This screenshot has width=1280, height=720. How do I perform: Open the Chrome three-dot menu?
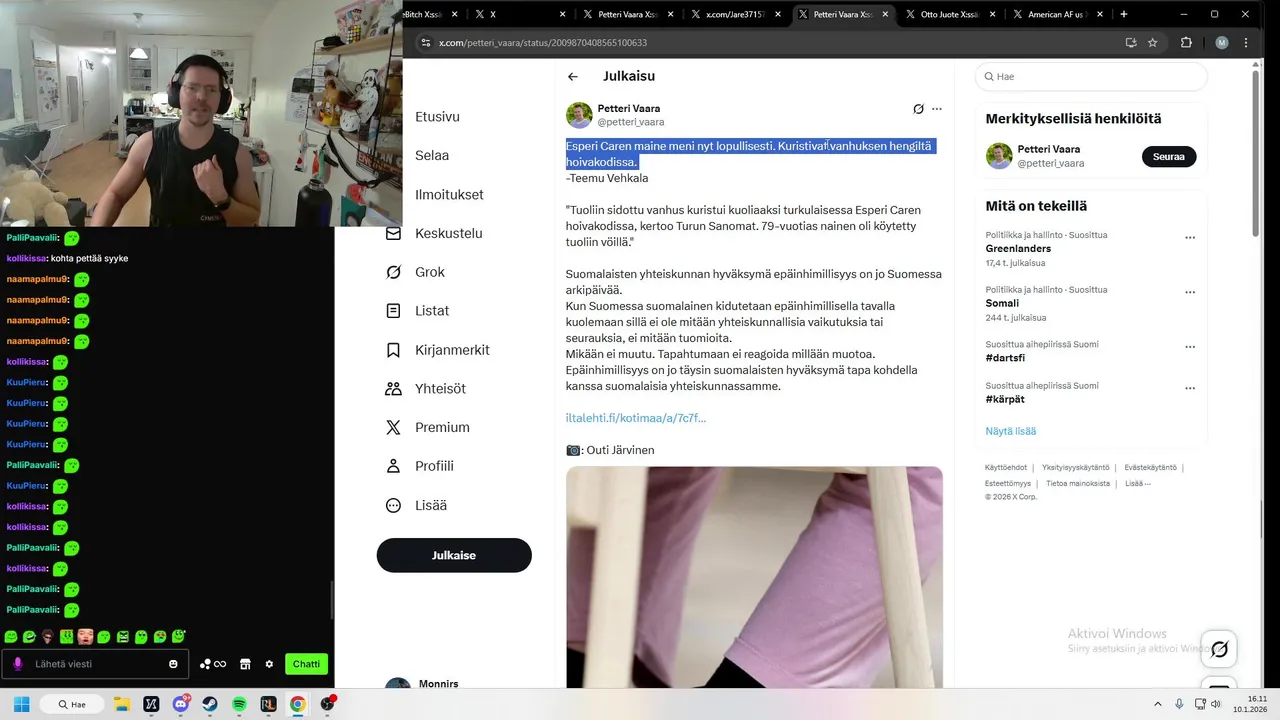point(1246,43)
